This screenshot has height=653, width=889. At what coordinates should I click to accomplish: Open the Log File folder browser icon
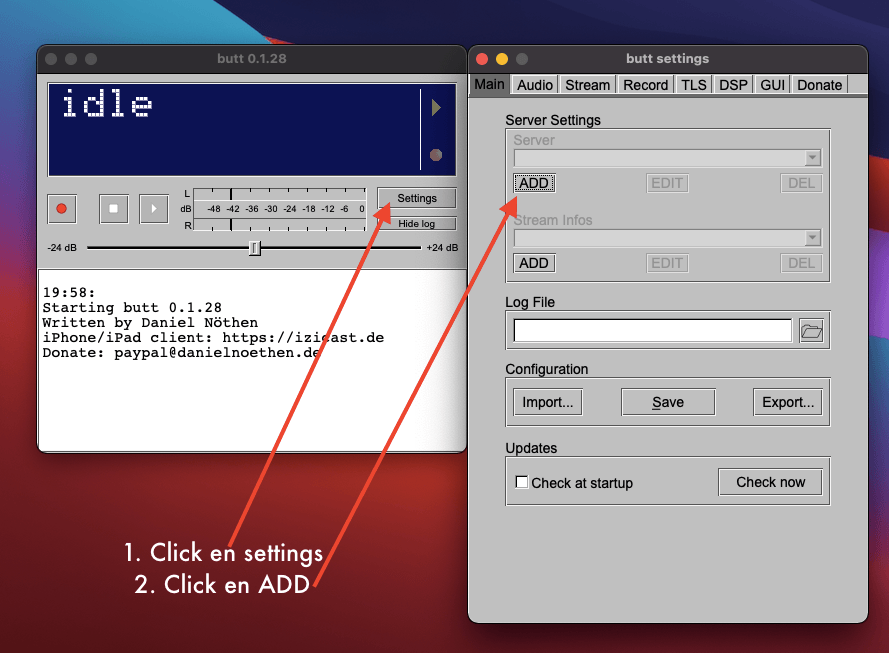click(811, 330)
